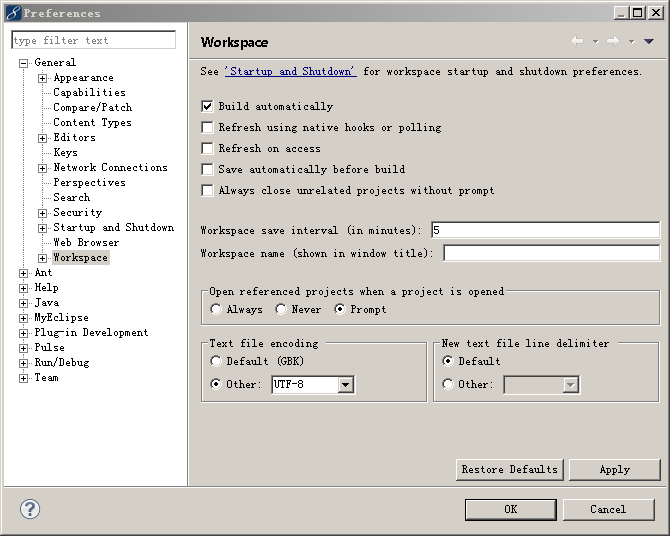This screenshot has width=670, height=536.
Task: Expand the Help category
Action: coord(24,288)
